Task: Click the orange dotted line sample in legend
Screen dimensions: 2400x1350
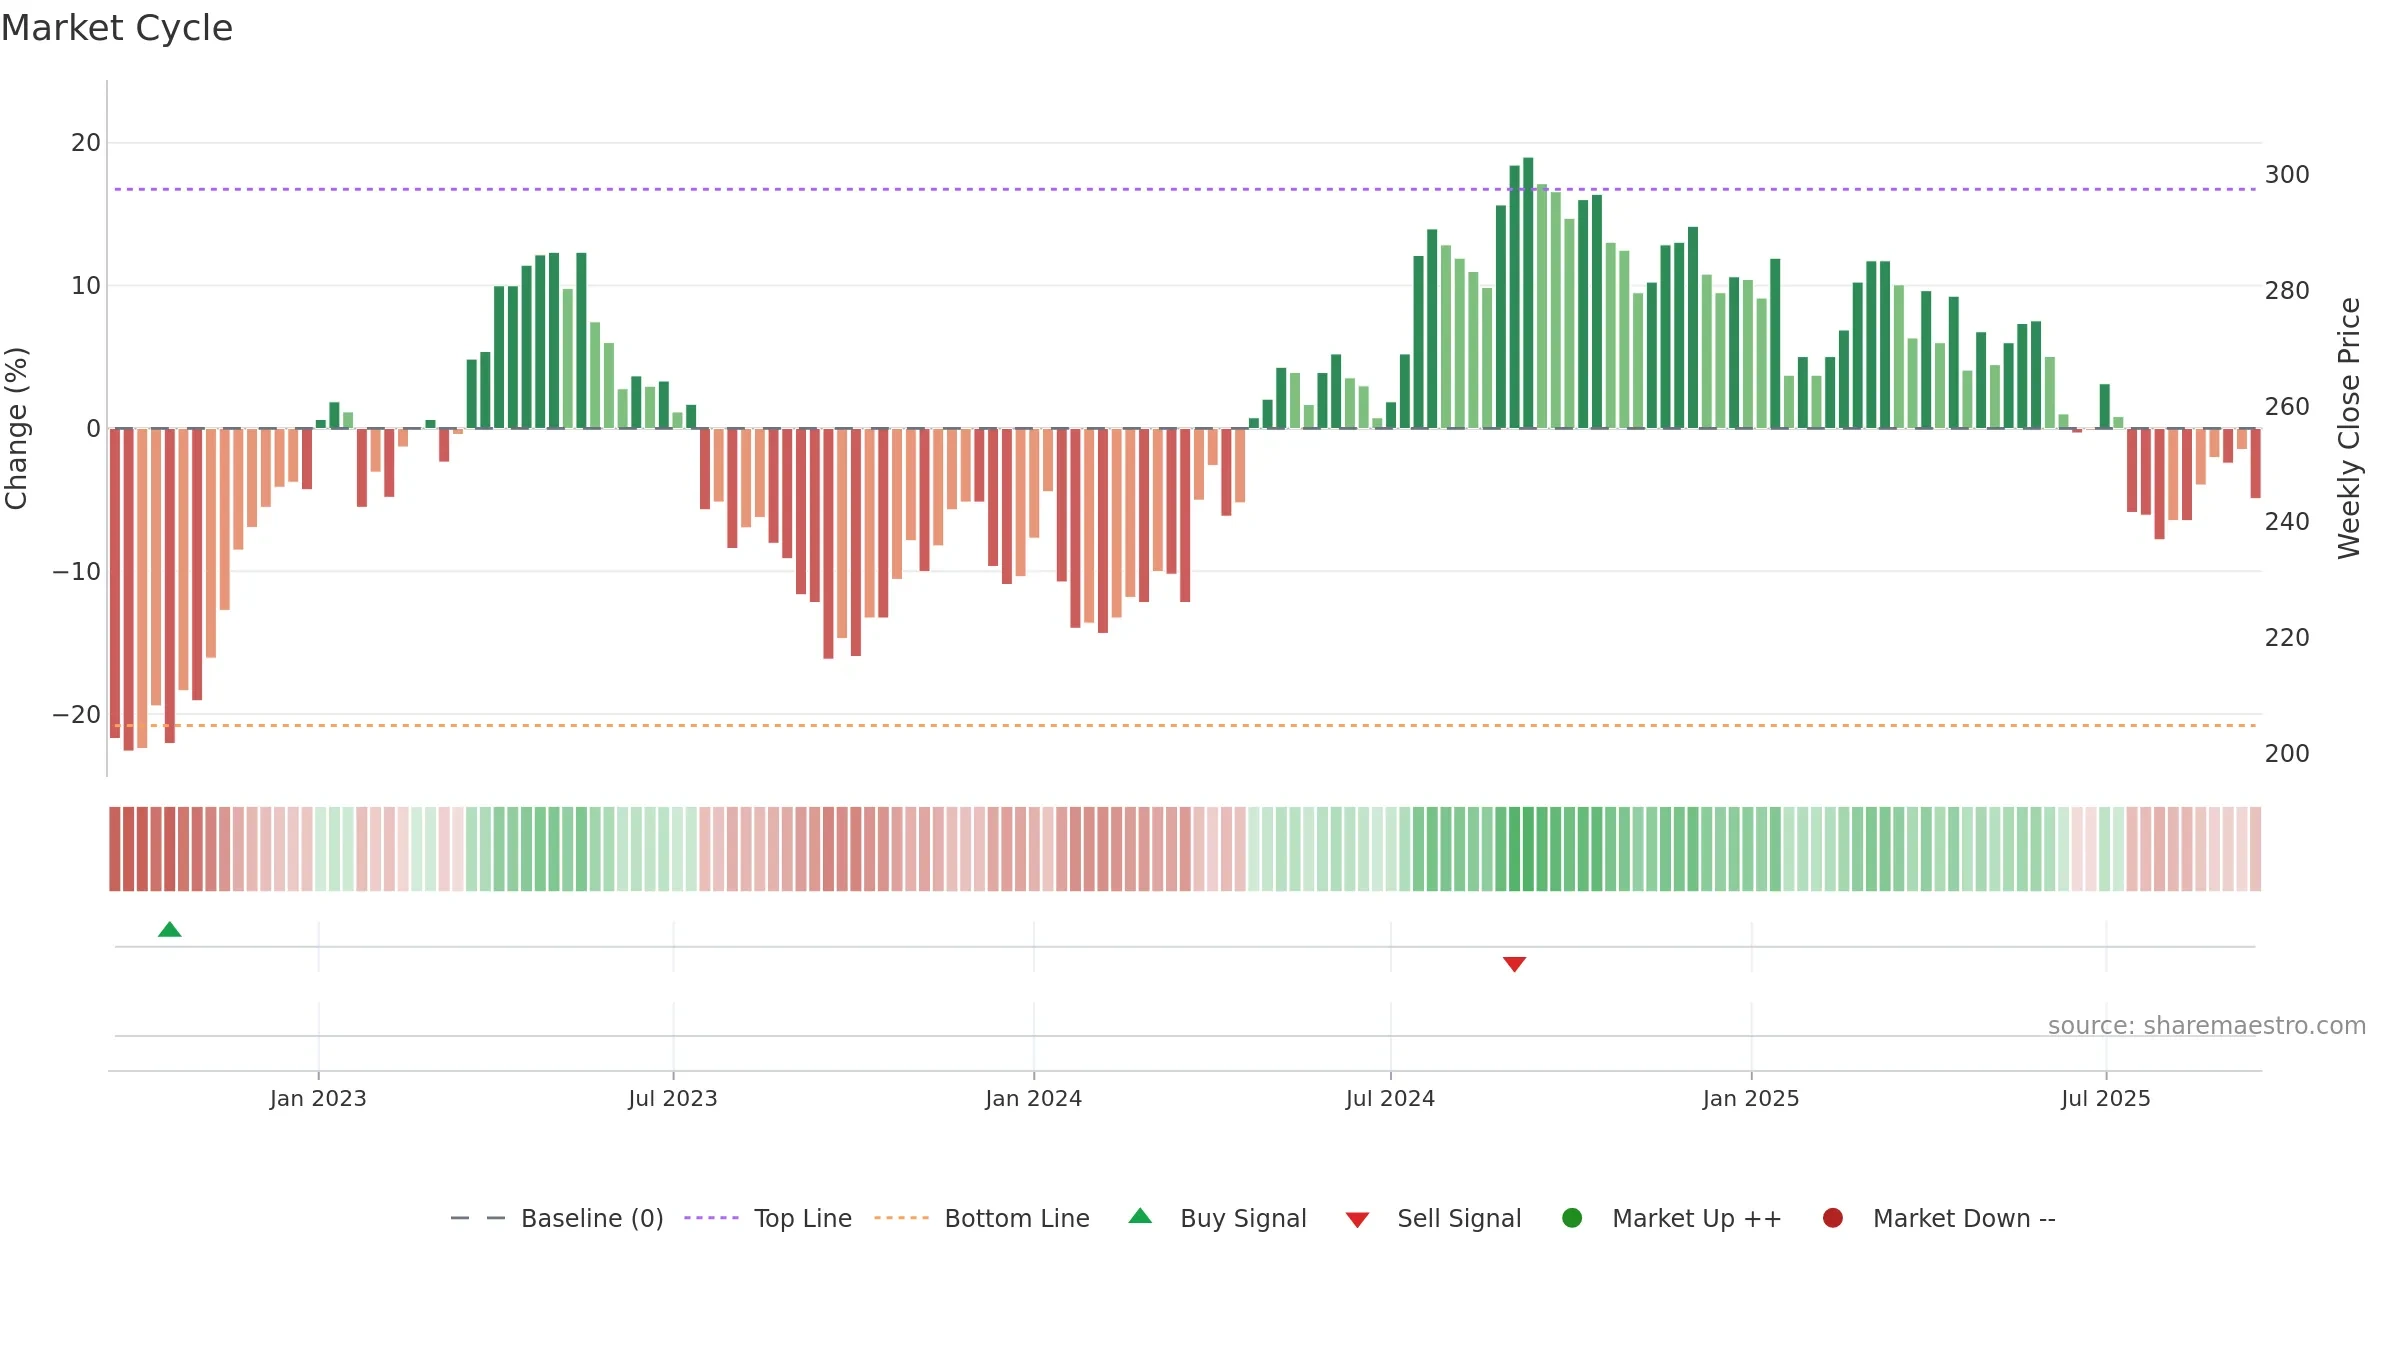Action: (x=901, y=1218)
